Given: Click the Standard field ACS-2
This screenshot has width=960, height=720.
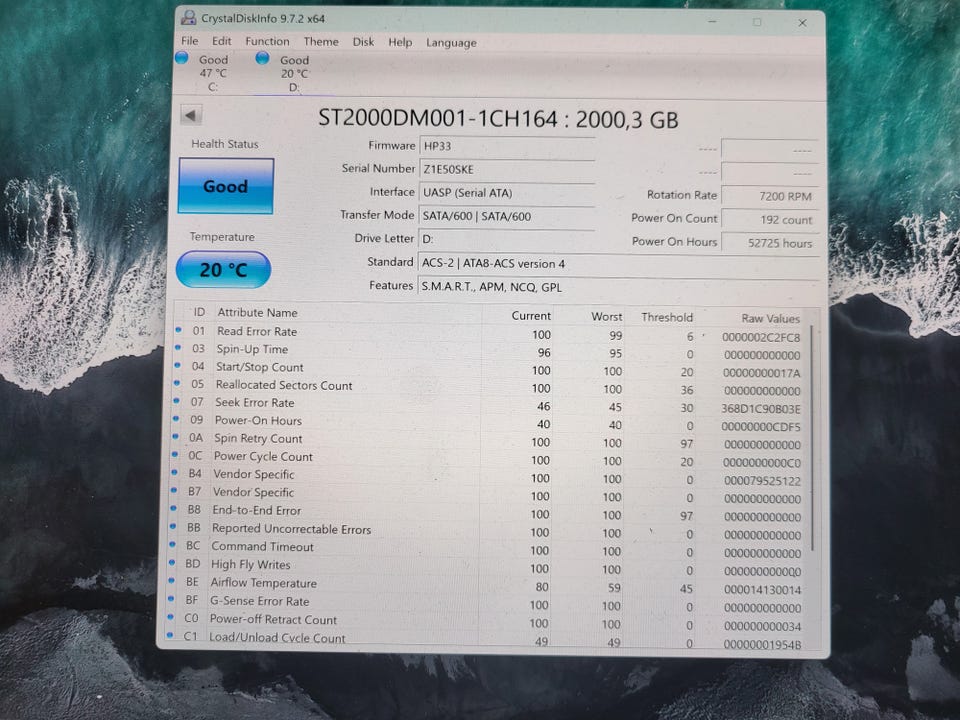Looking at the screenshot, I should pos(617,263).
